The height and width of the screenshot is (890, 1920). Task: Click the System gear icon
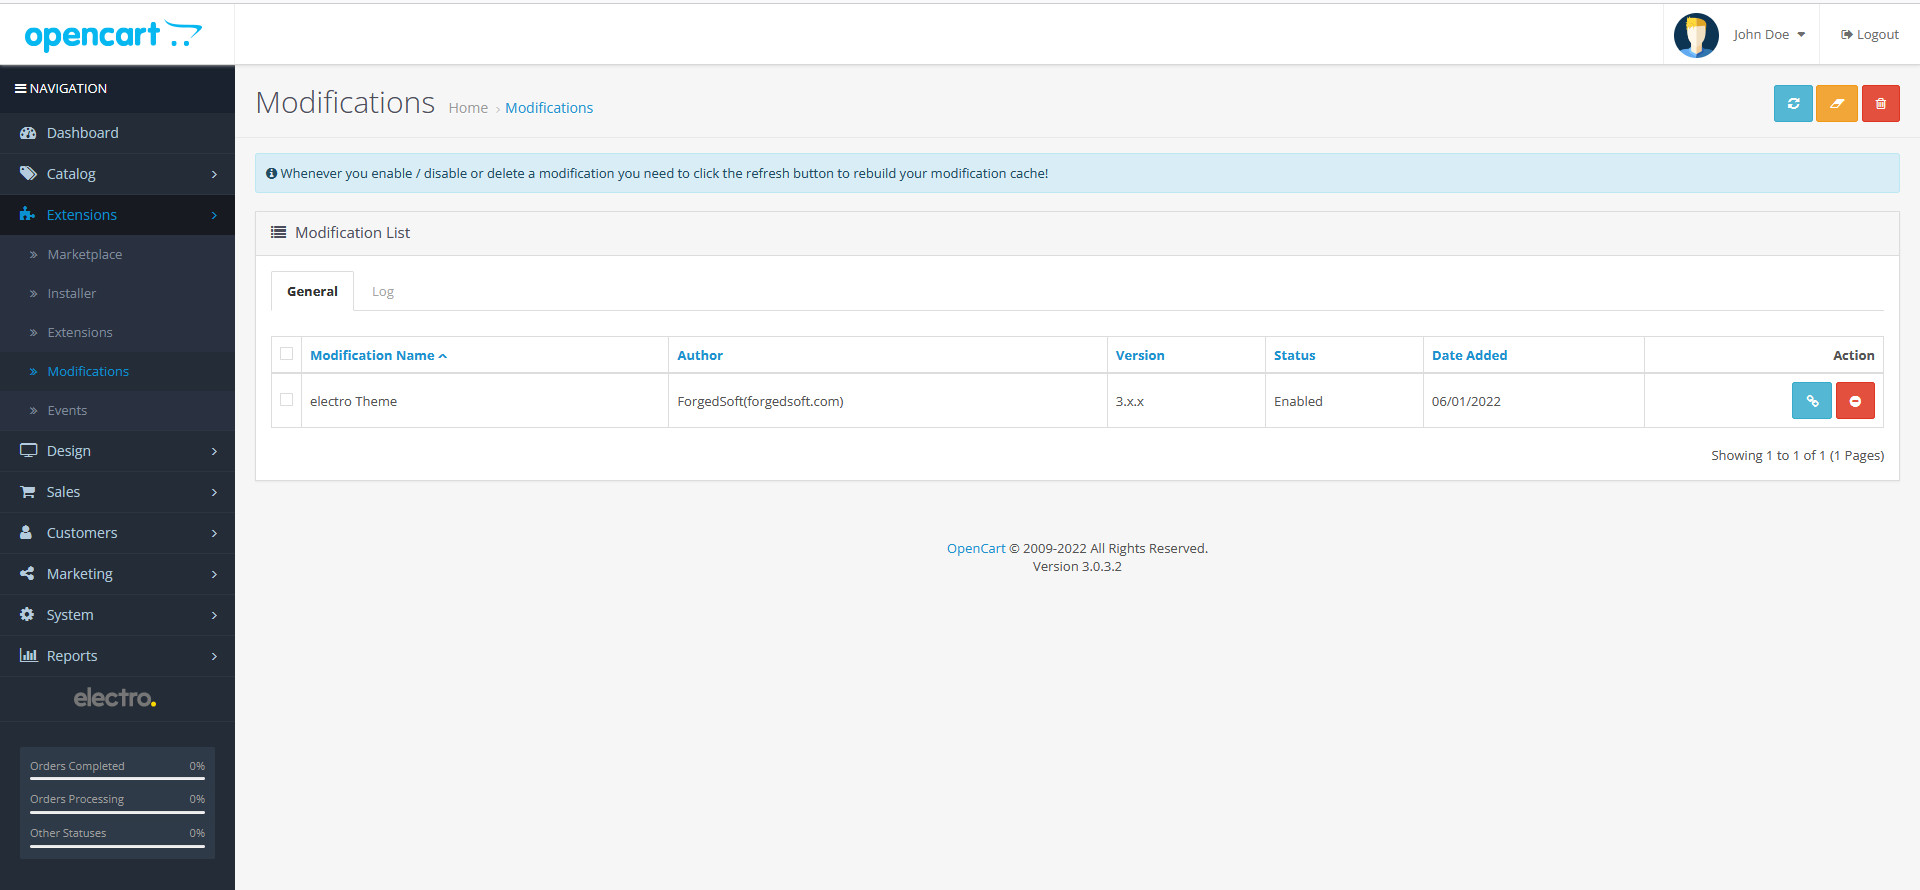[x=27, y=615]
